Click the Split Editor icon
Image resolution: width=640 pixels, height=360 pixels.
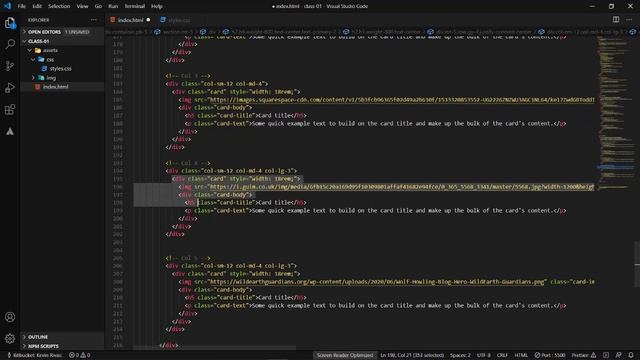[x=616, y=20]
